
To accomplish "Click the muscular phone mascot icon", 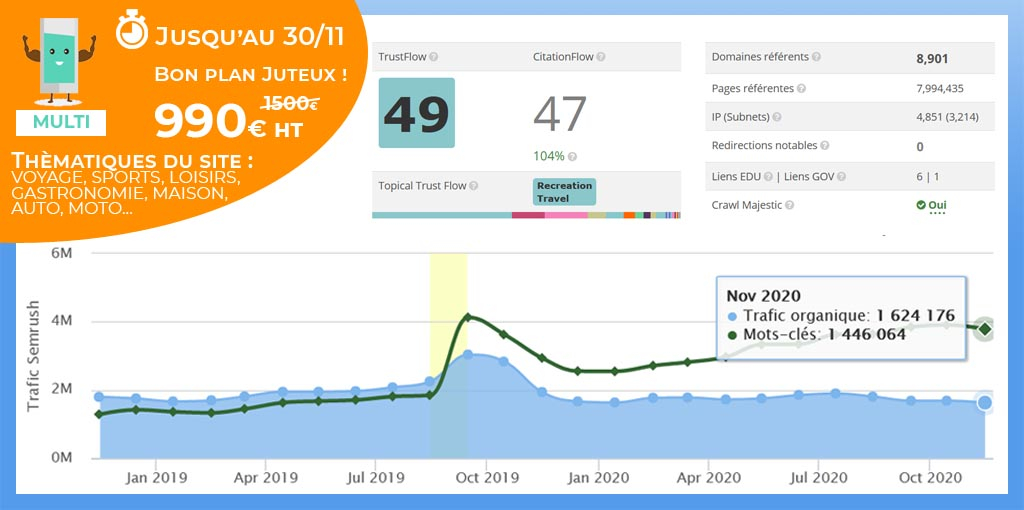I will (x=59, y=60).
